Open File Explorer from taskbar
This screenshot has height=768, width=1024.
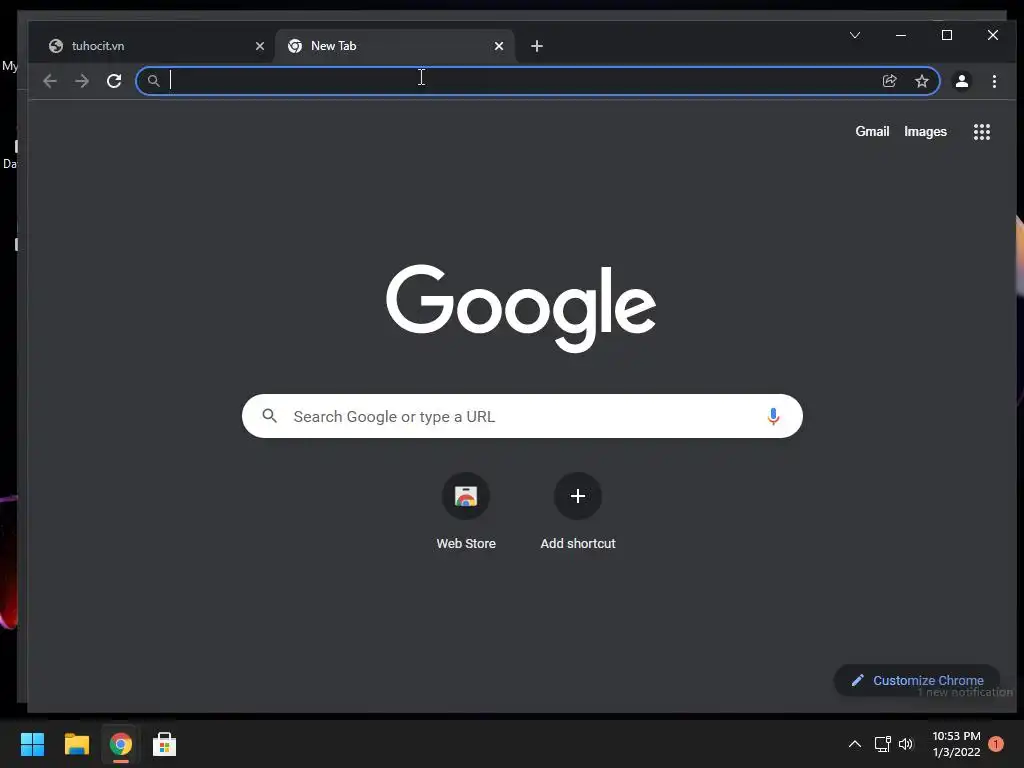tap(76, 744)
